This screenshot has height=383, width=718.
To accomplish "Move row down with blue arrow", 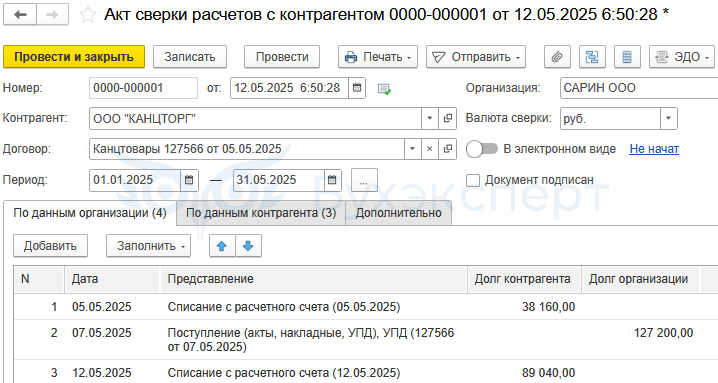I will click(248, 246).
